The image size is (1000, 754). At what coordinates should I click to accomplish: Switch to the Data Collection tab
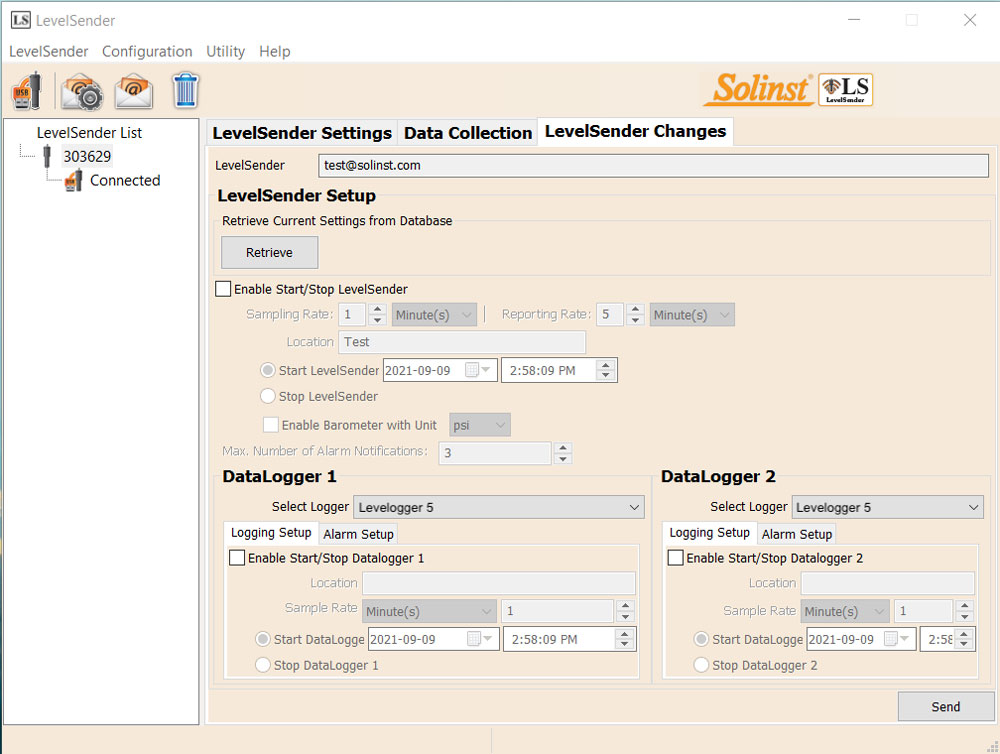pos(466,131)
